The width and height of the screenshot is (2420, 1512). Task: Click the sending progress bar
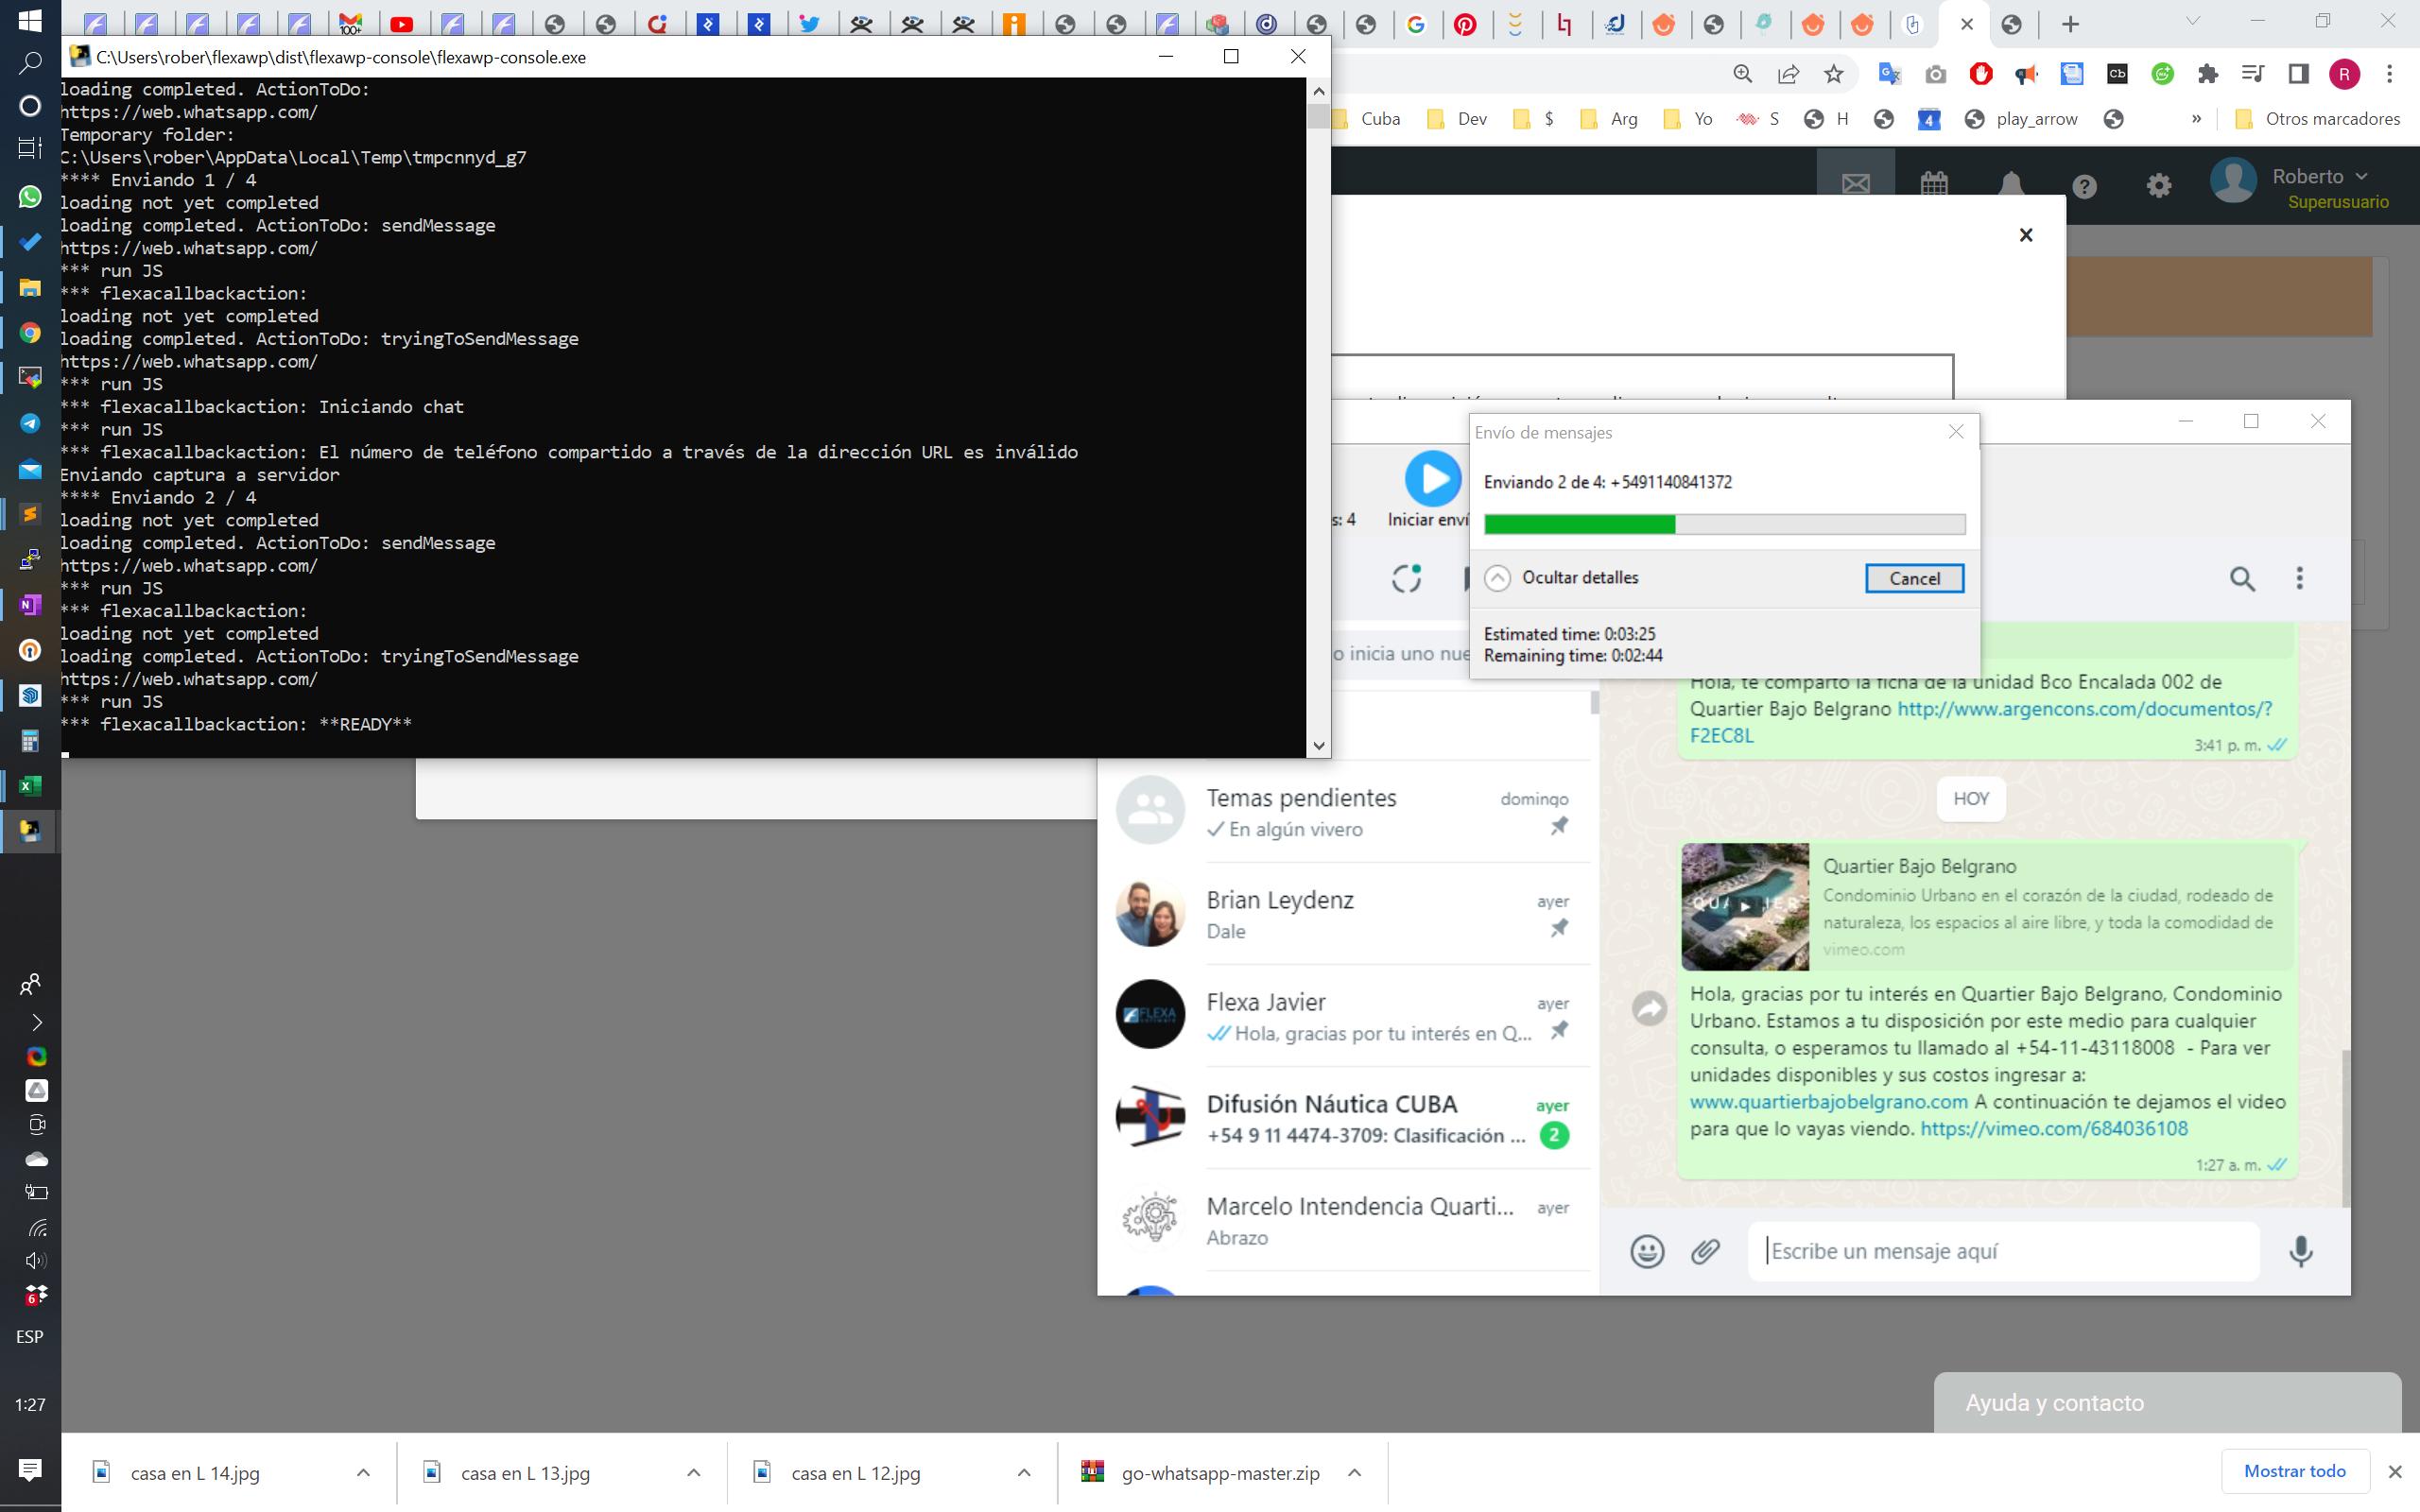[x=1724, y=524]
